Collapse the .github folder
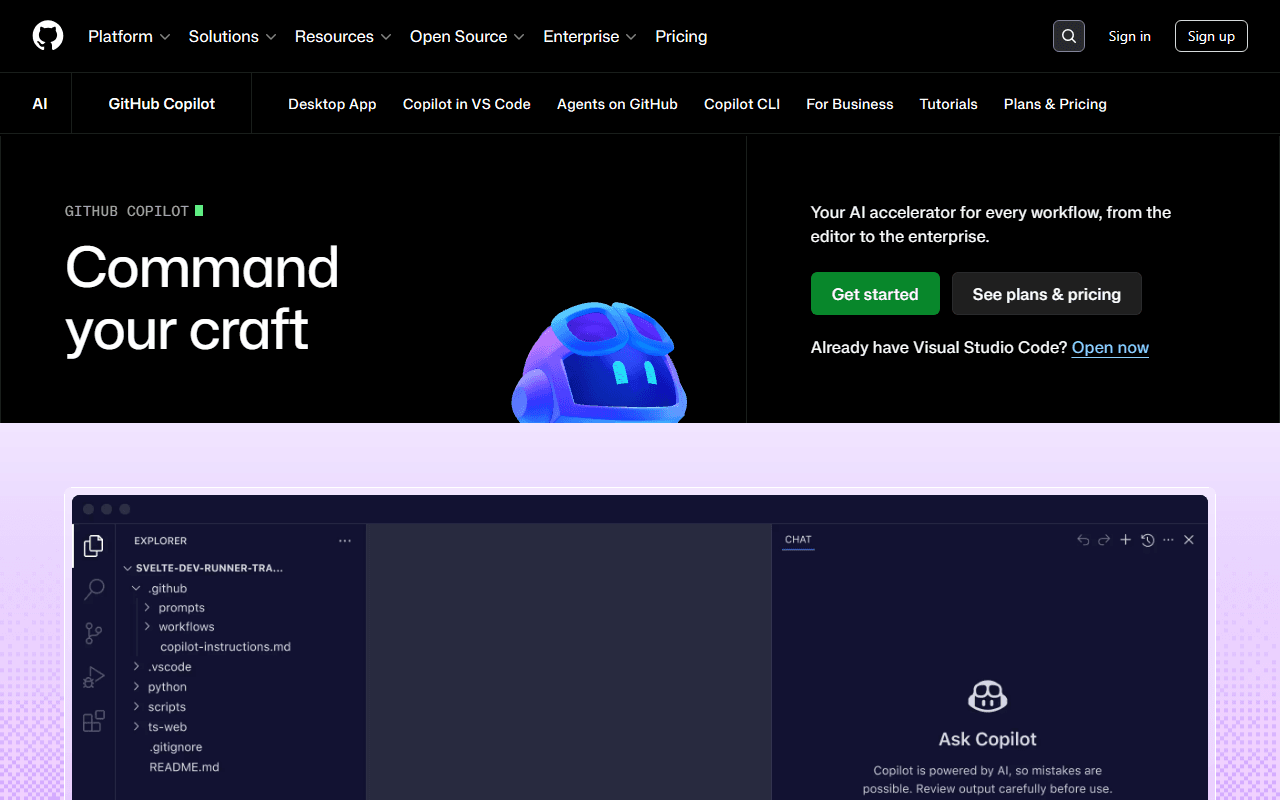Screen dimensions: 1280x800 [160, 588]
